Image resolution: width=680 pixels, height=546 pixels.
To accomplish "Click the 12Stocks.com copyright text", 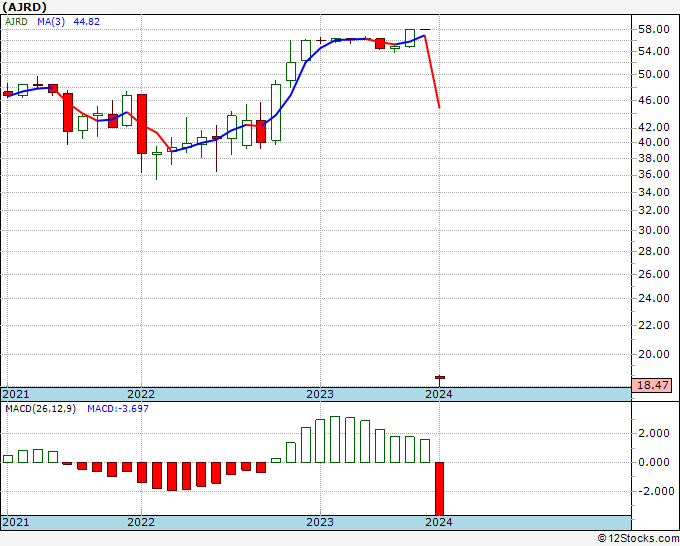I will point(638,539).
